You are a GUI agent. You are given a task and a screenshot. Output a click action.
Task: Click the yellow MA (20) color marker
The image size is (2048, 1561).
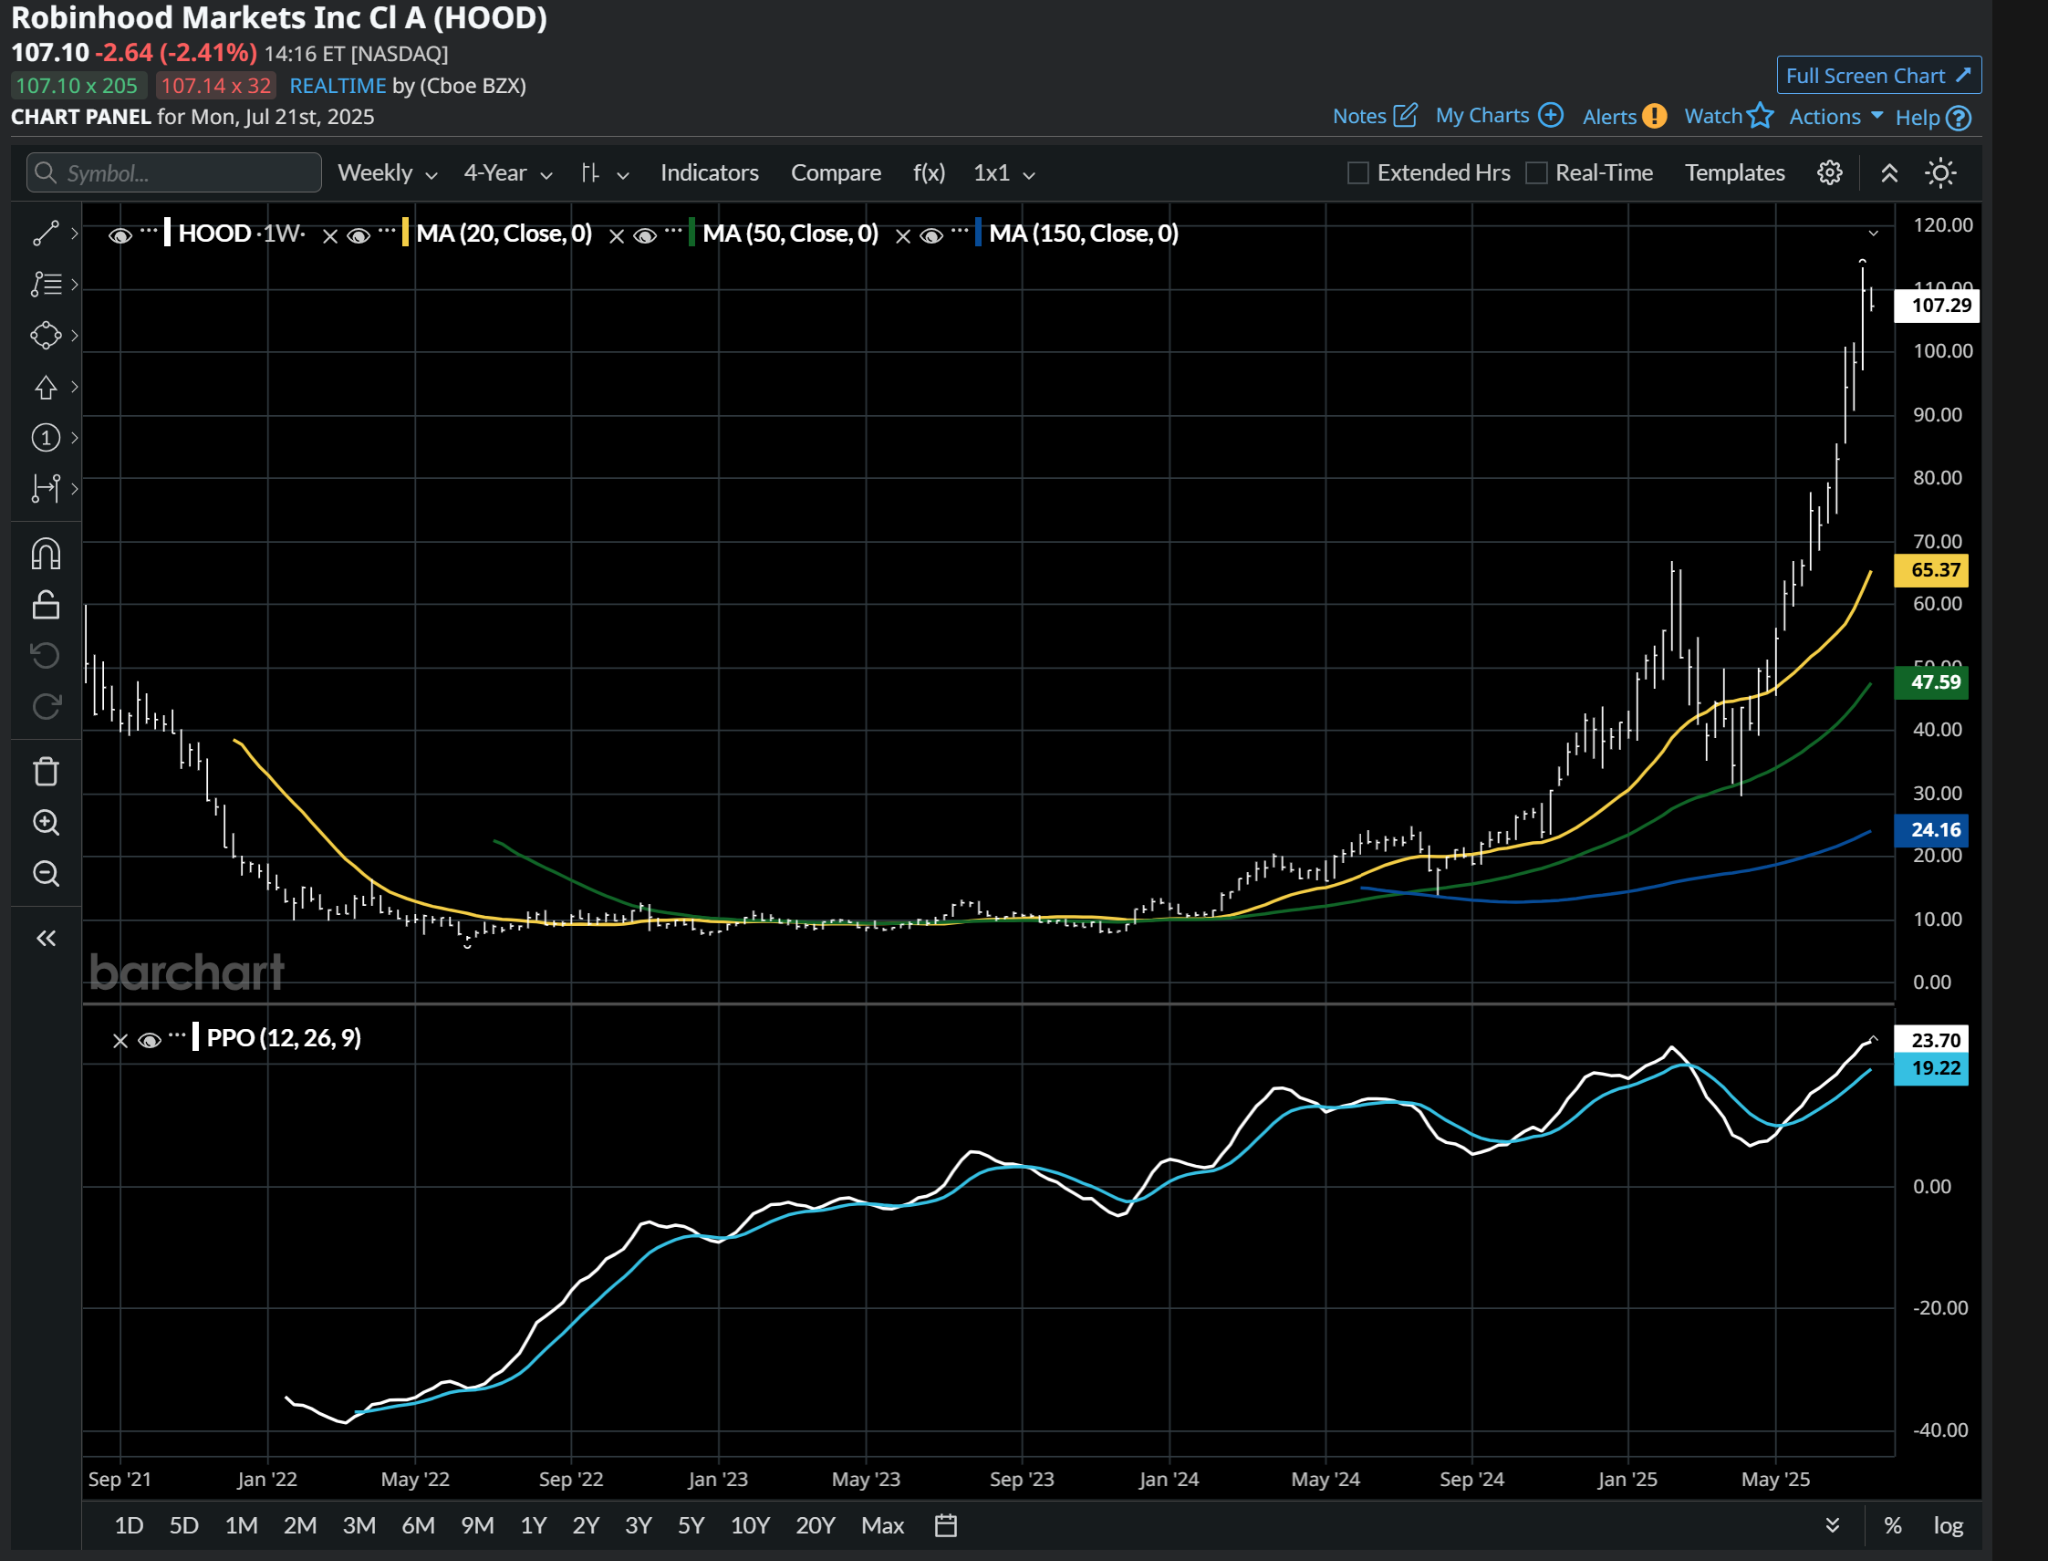[404, 233]
